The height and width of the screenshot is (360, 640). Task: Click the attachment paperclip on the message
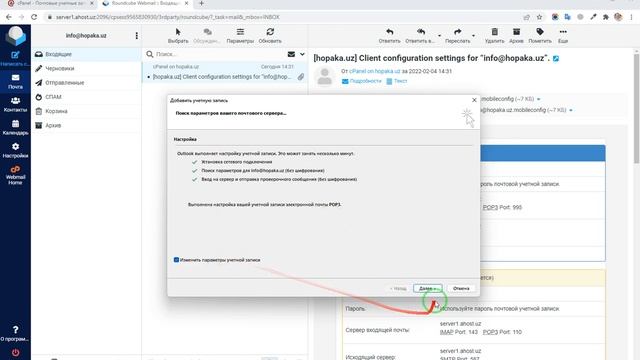coord(301,76)
